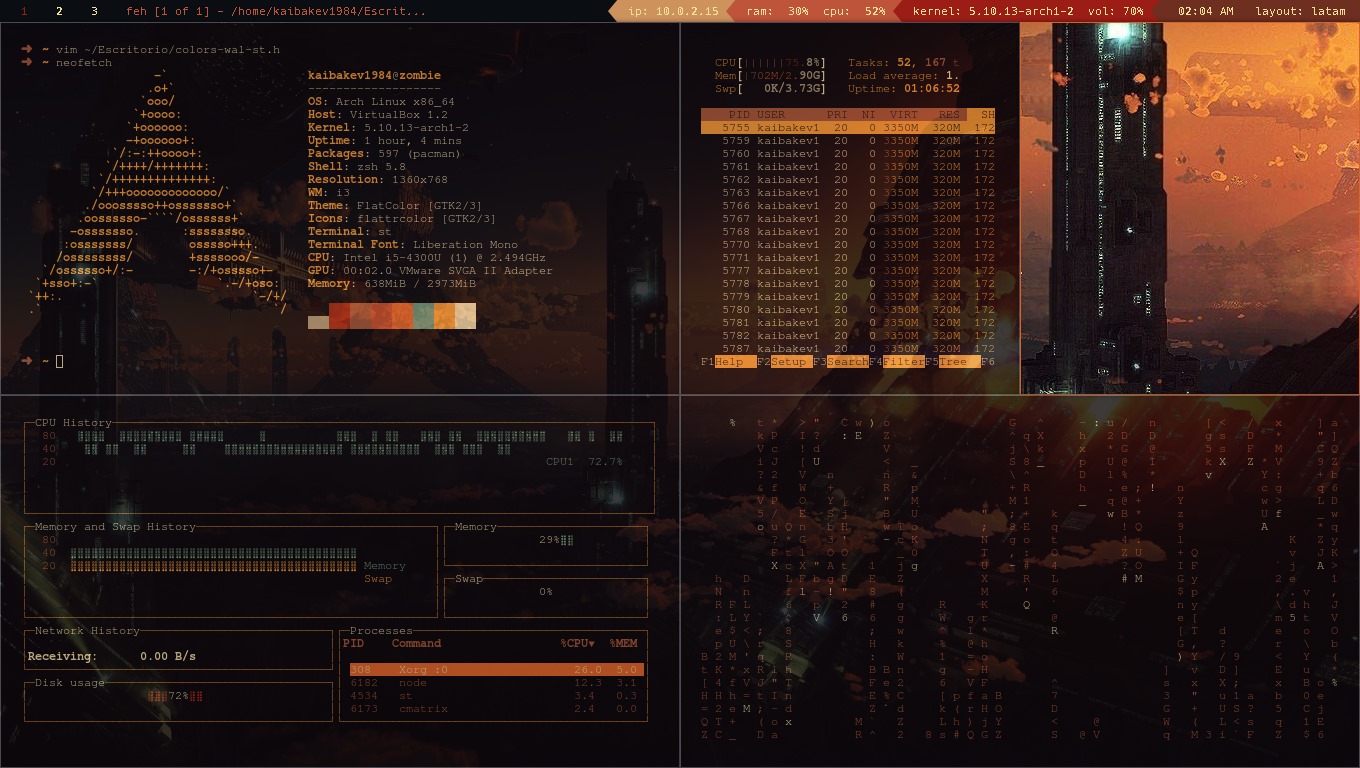Click the red swatch in neofetch palette
Screen dimensions: 1360x768
340,317
